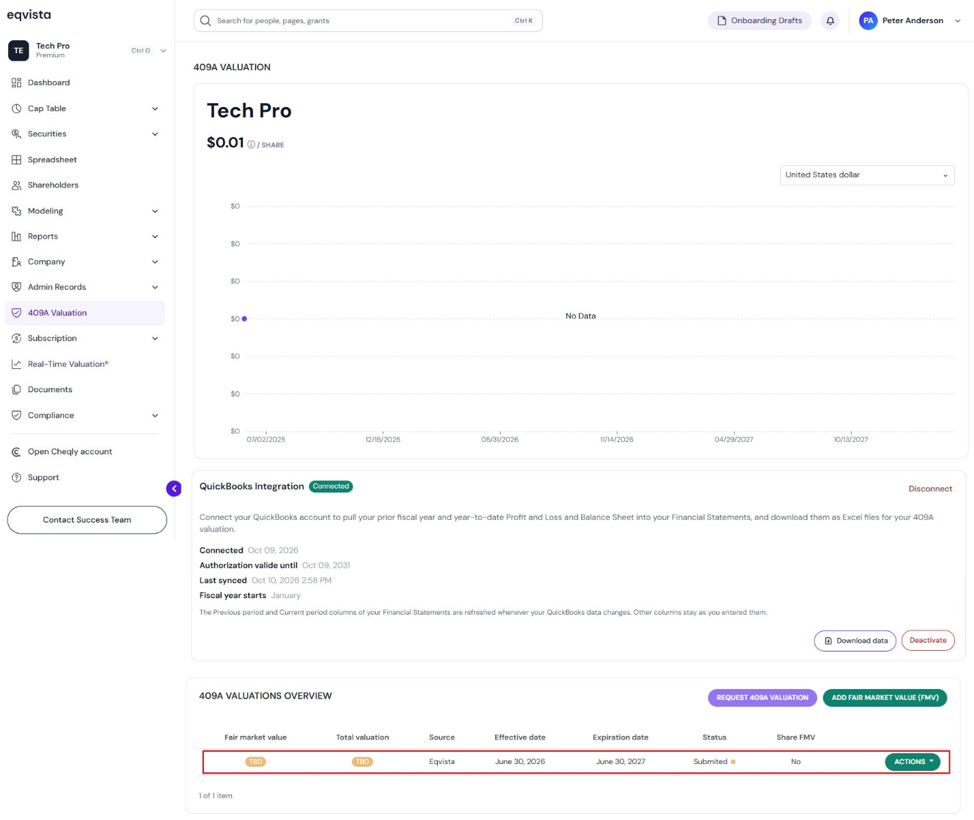Viewport: 974px width, 820px height.
Task: Click the Request 409A Valuation button
Action: point(762,698)
